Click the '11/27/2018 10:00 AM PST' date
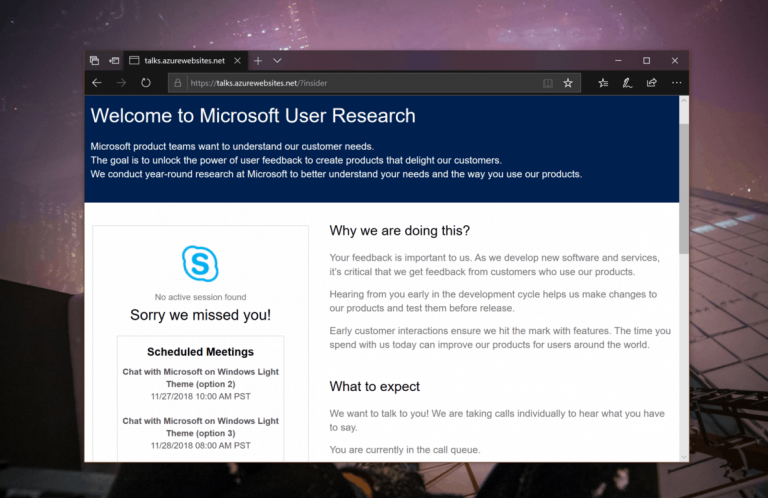The width and height of the screenshot is (768, 498). tap(200, 397)
